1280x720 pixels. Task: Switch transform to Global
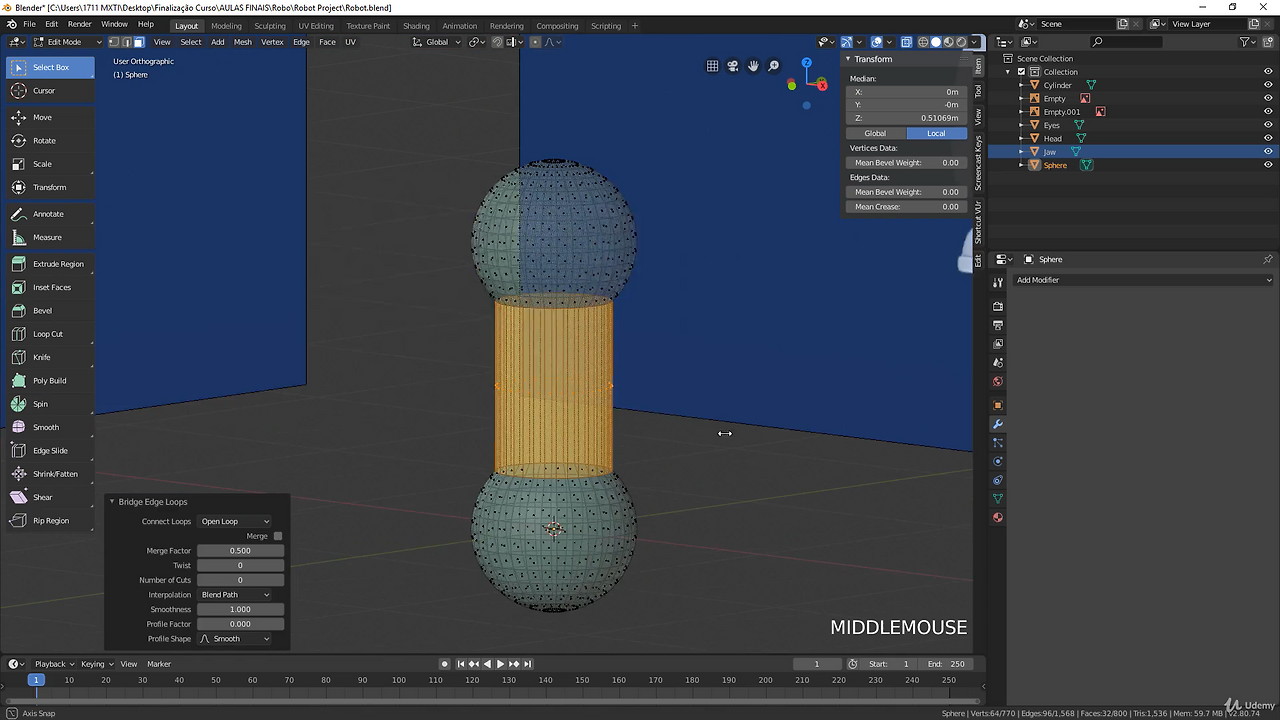point(875,133)
